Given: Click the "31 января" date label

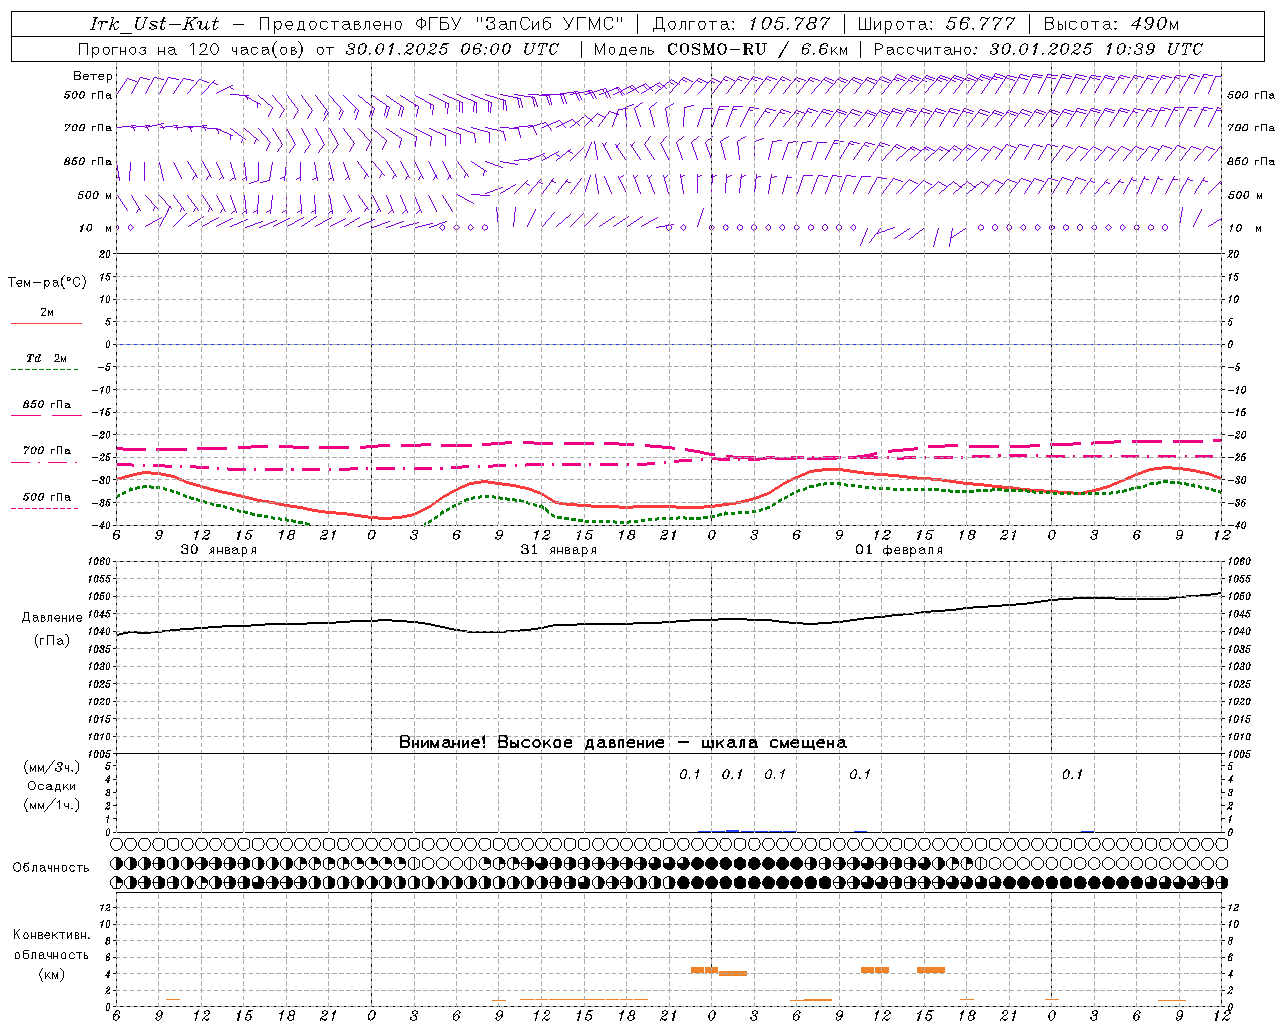Looking at the screenshot, I should 558,550.
